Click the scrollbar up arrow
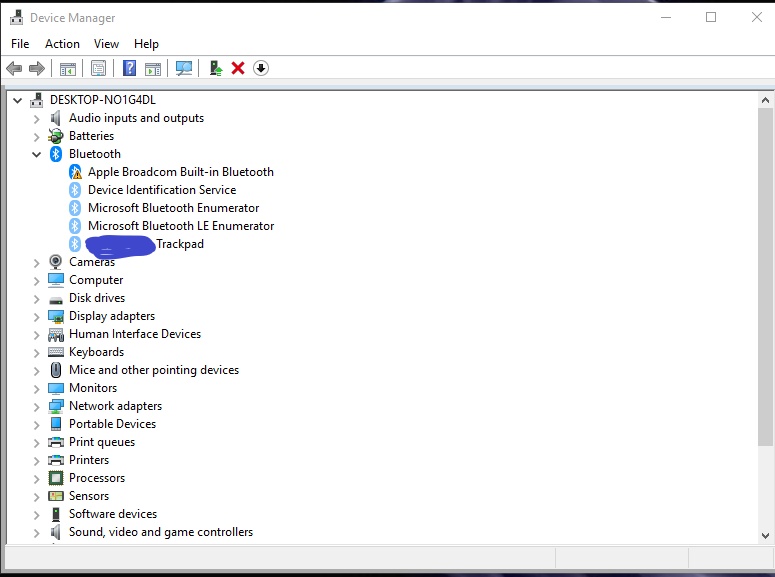The height and width of the screenshot is (577, 775). point(765,100)
